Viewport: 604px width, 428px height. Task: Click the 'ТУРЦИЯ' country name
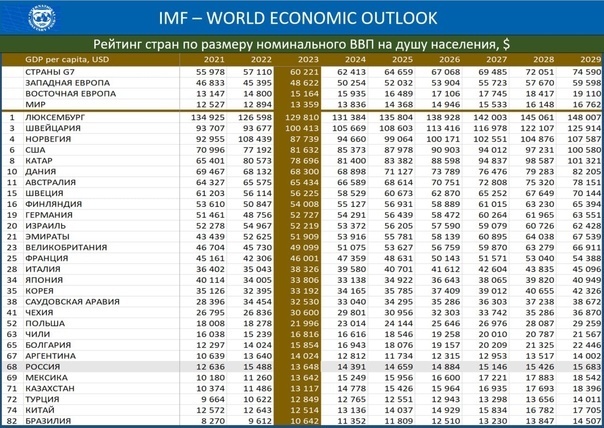[42, 399]
